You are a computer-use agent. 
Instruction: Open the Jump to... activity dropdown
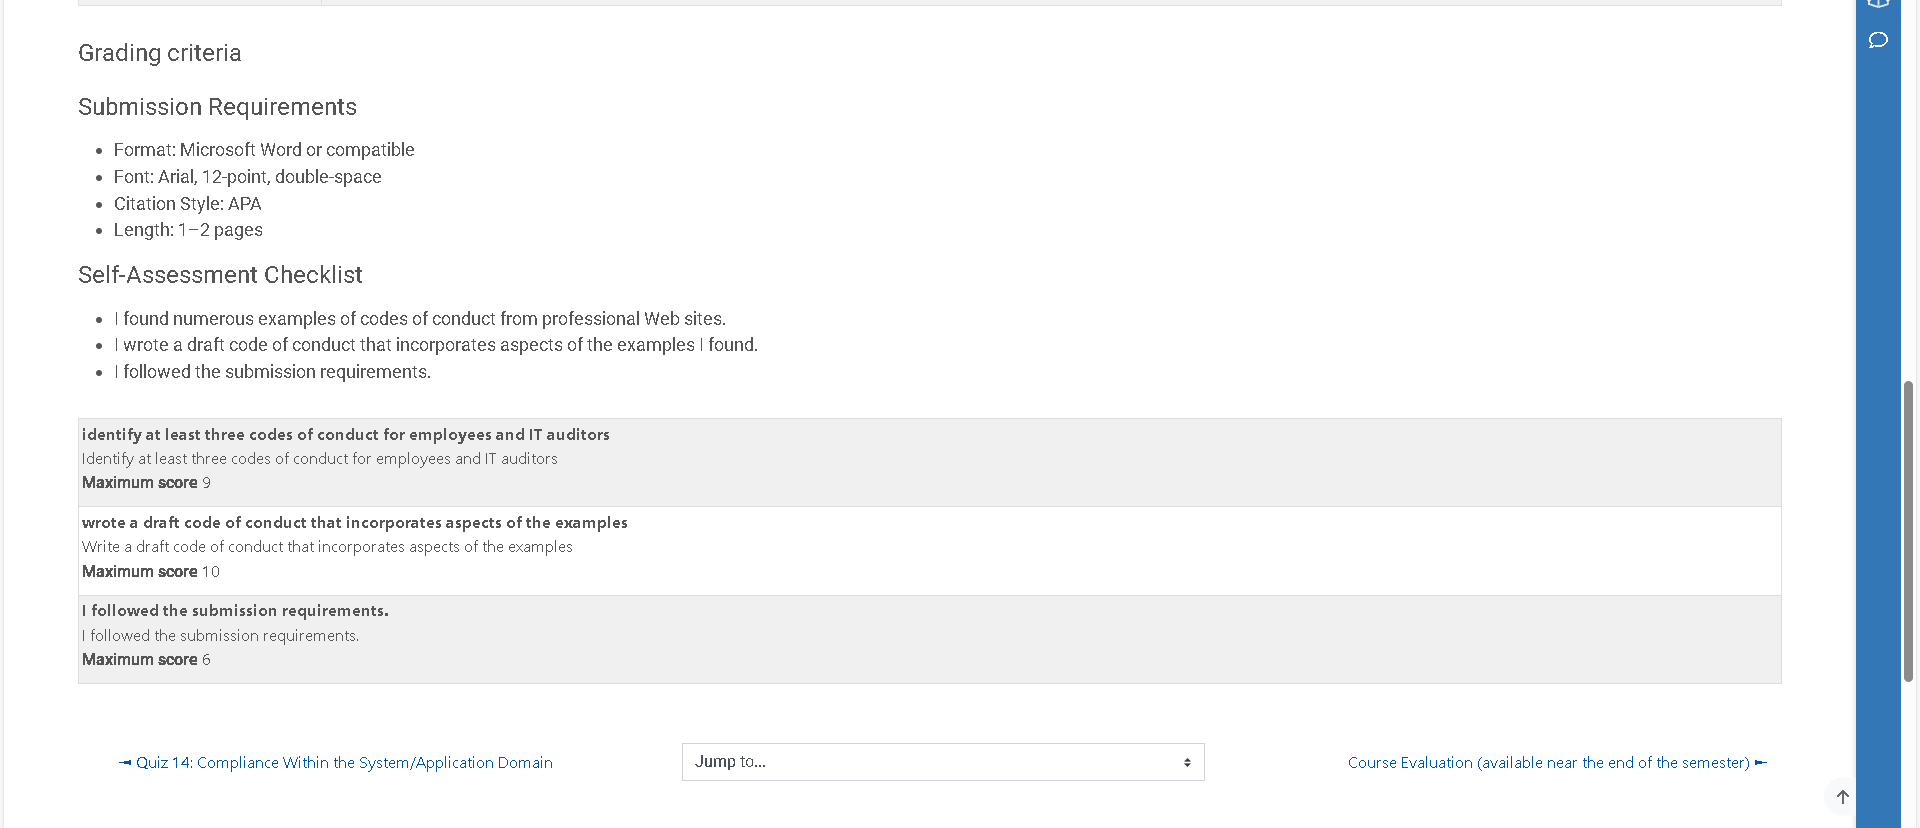pyautogui.click(x=943, y=762)
